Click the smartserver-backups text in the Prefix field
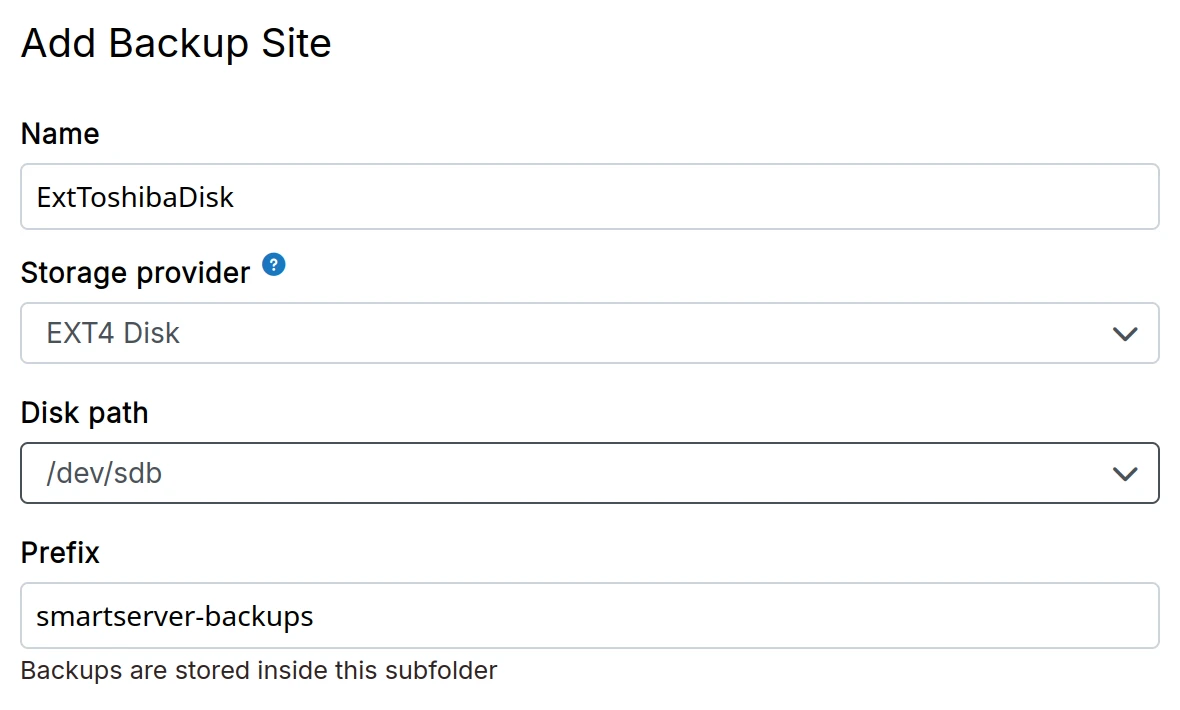Viewport: 1180px width, 710px height. tap(175, 616)
